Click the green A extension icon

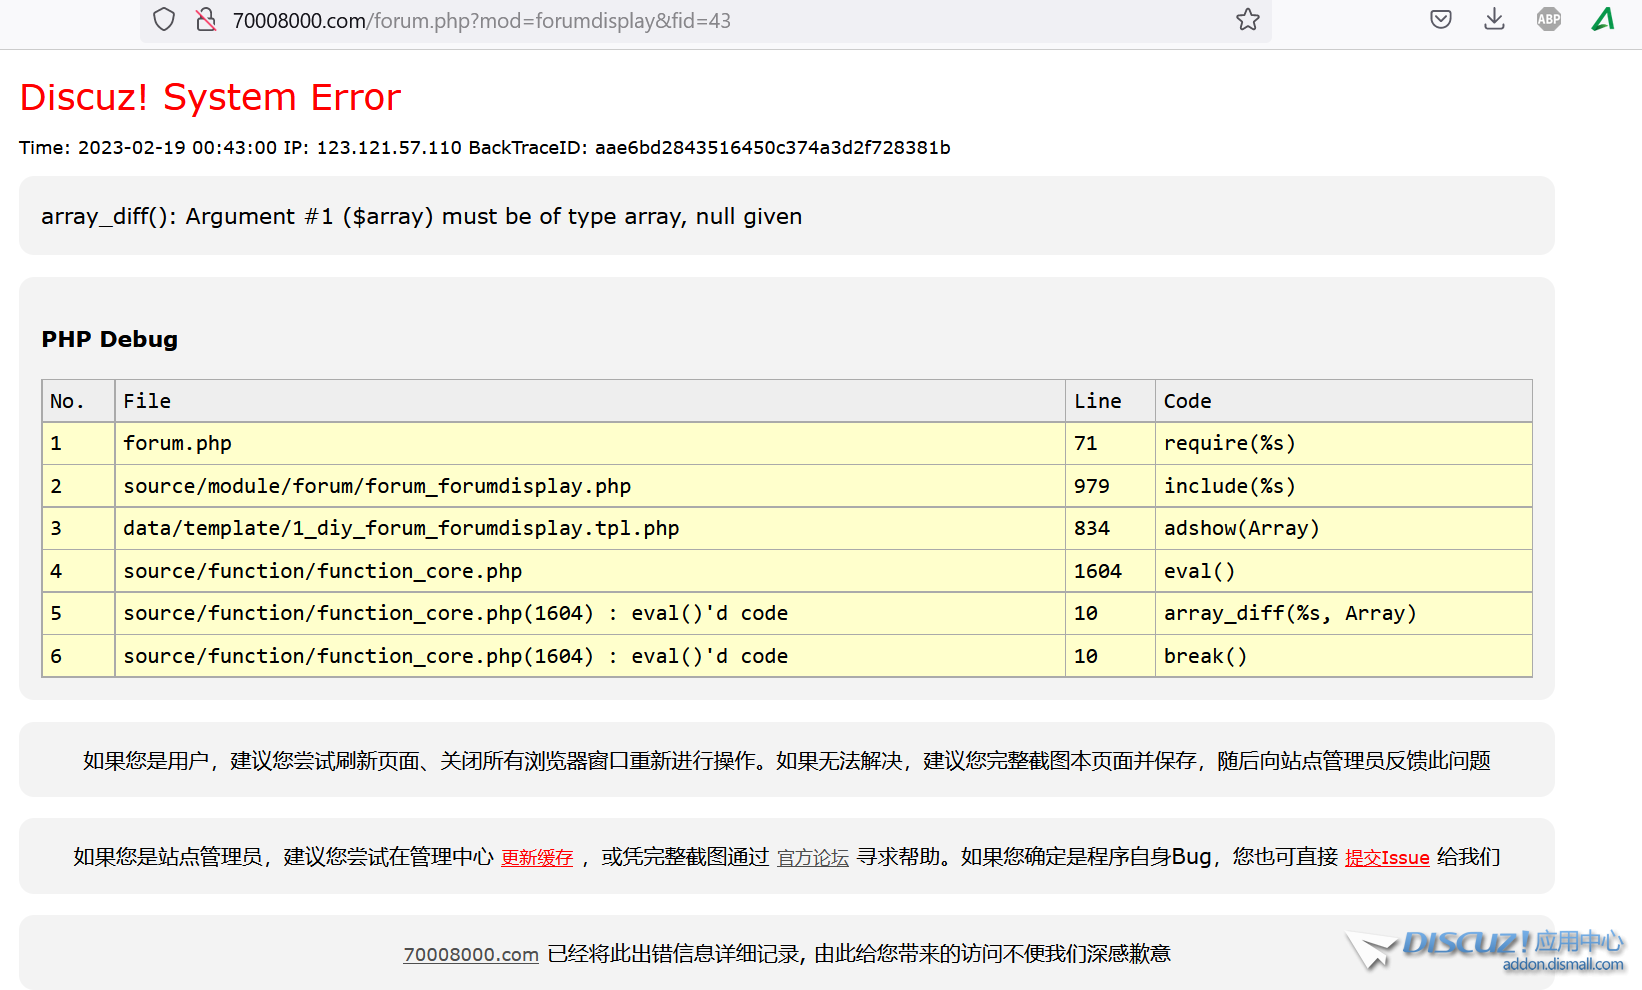[1603, 20]
